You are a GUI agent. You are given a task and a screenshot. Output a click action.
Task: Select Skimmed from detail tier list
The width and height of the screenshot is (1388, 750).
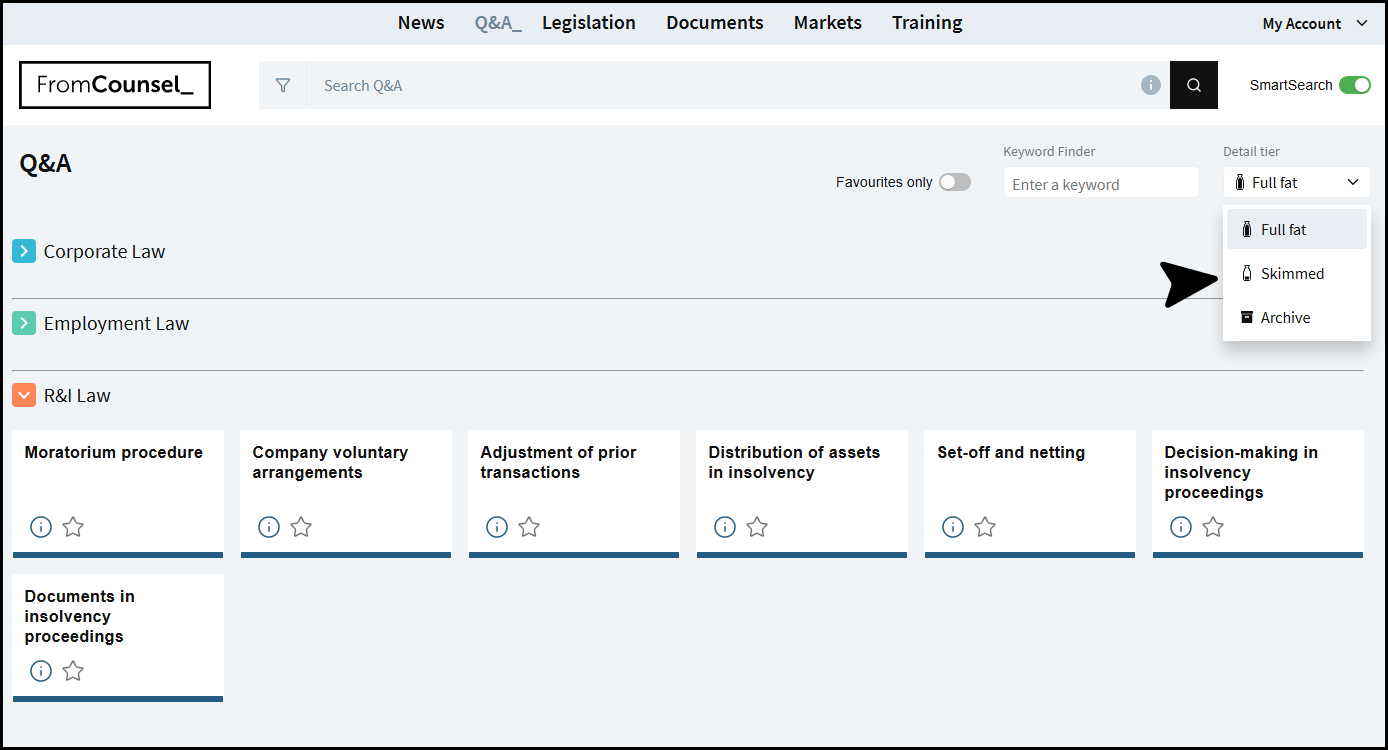[x=1291, y=274]
